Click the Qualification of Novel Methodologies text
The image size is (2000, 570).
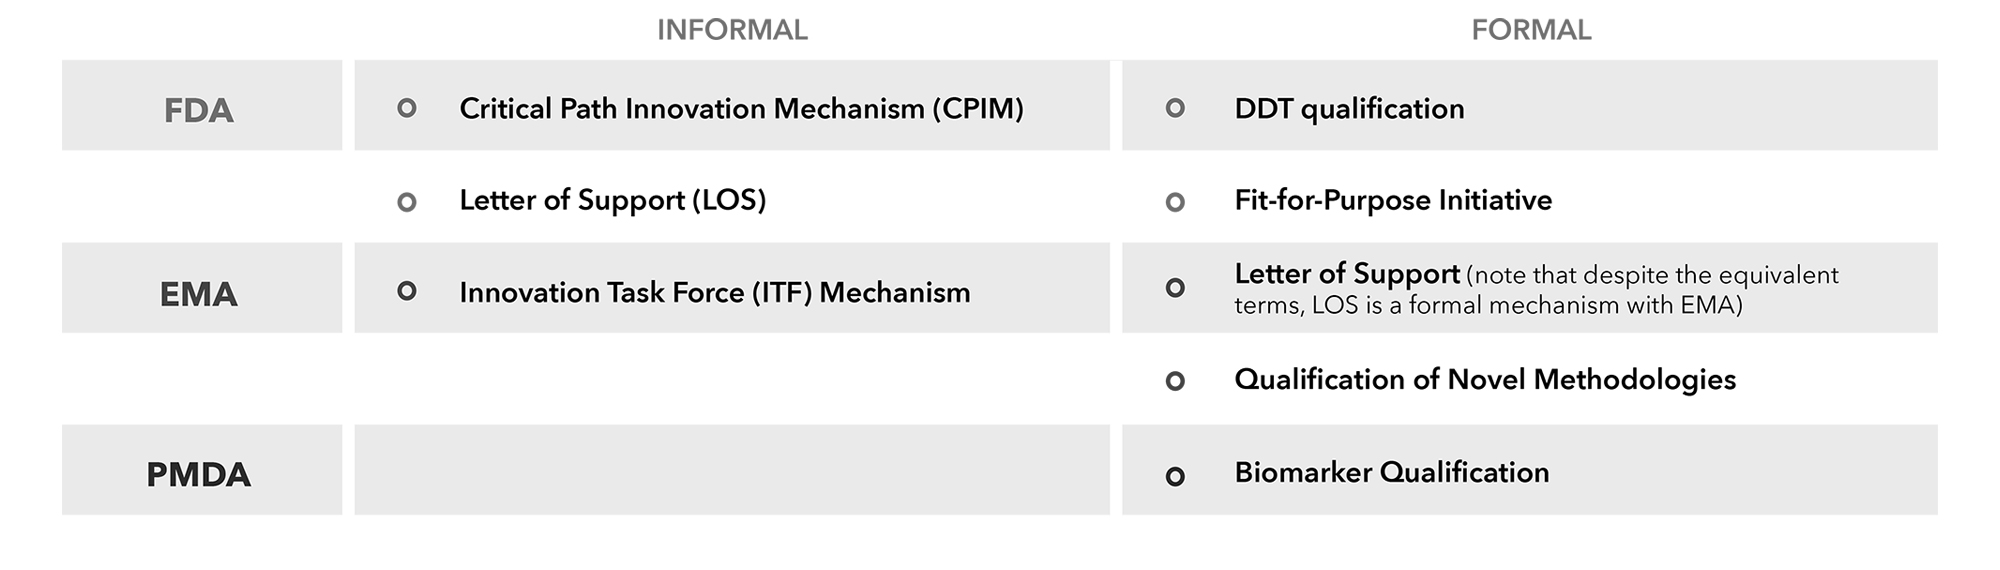click(1485, 379)
